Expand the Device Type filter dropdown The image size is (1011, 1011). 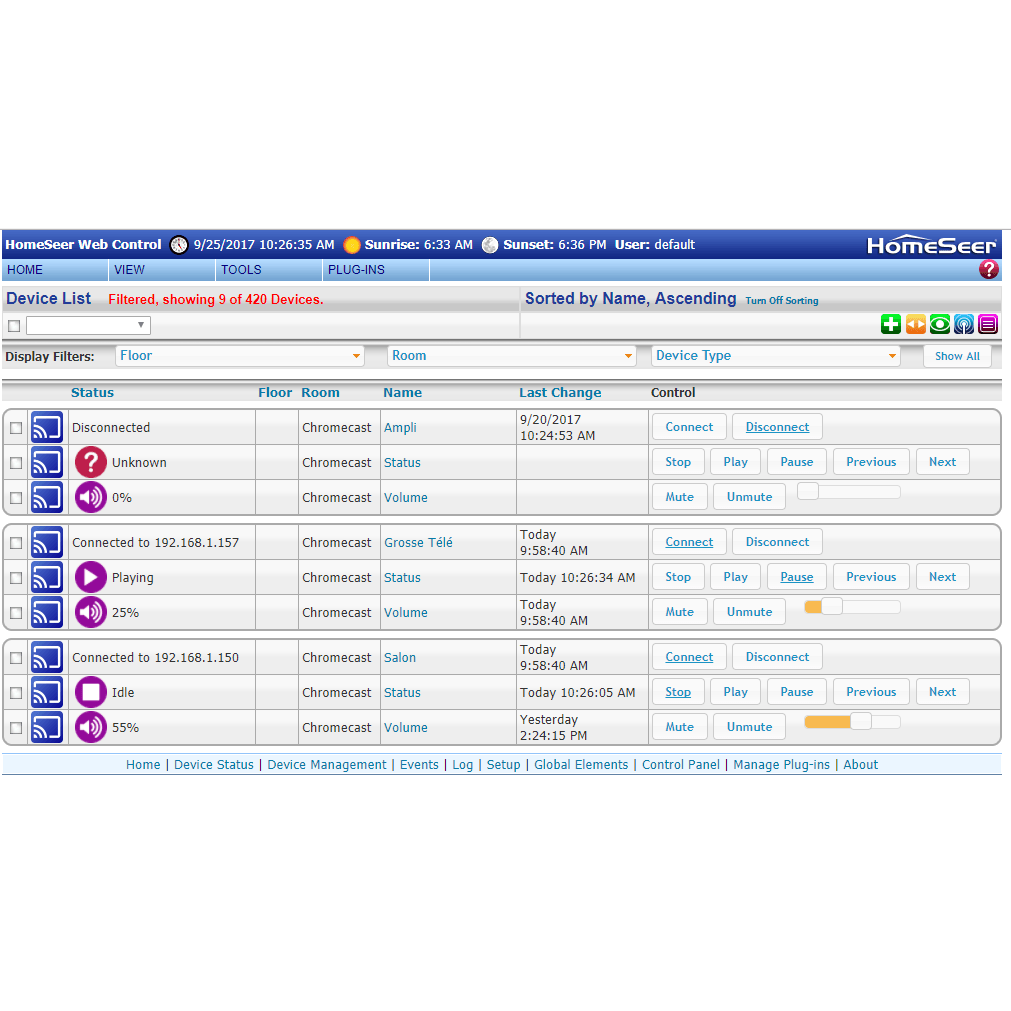(x=776, y=356)
